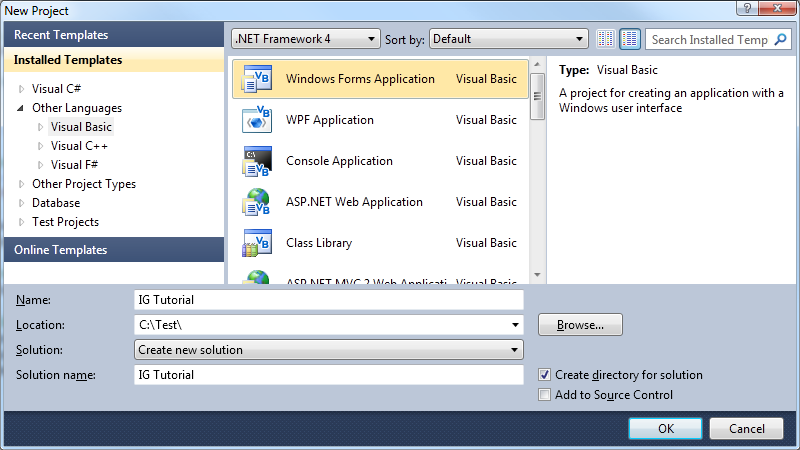
Task: Switch to small icons view
Action: [606, 39]
